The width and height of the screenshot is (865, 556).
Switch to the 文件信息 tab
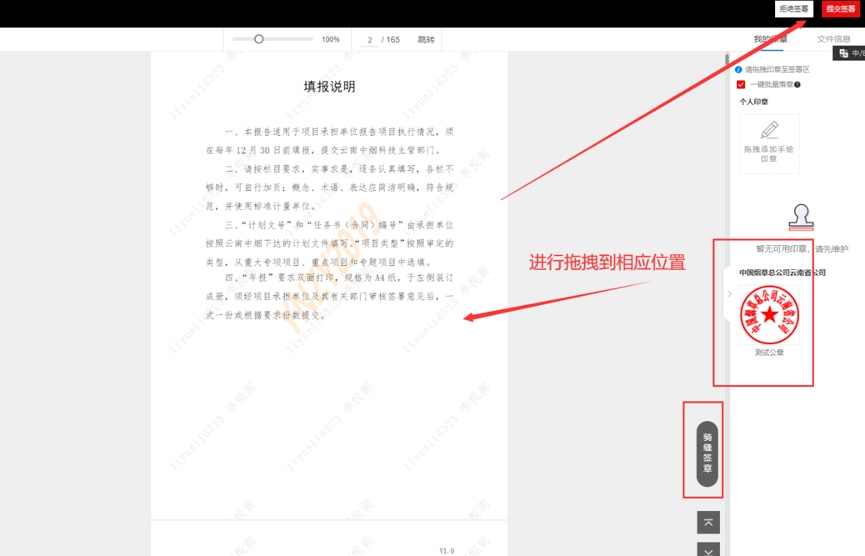(833, 39)
